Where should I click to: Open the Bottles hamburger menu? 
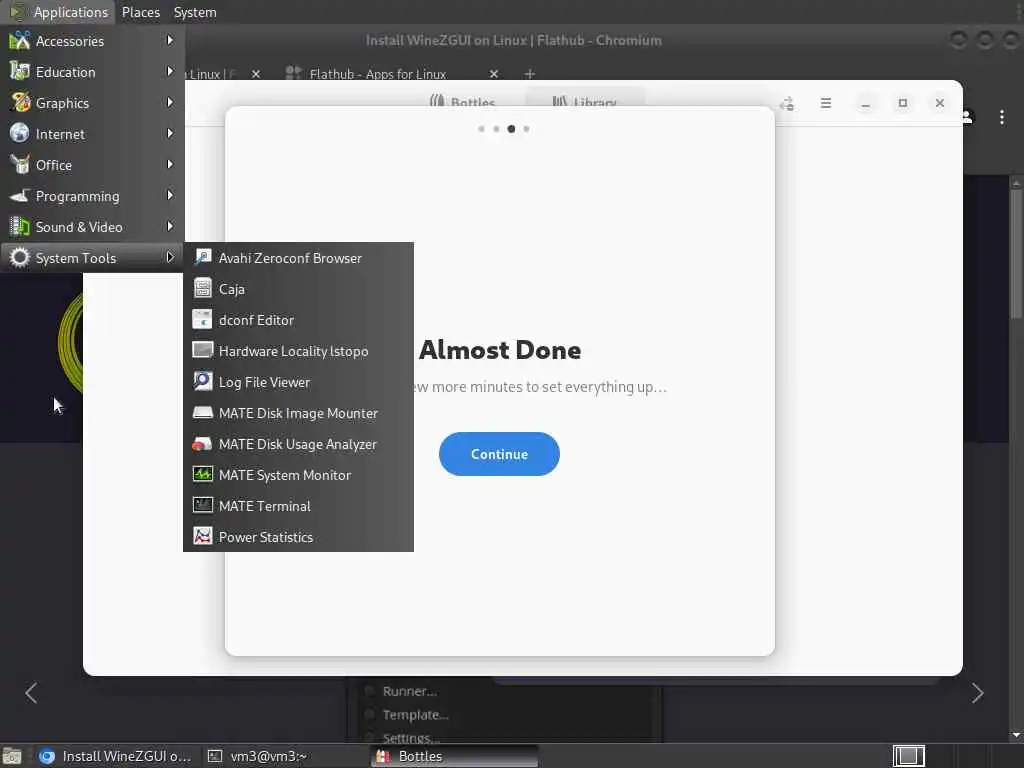(x=825, y=103)
